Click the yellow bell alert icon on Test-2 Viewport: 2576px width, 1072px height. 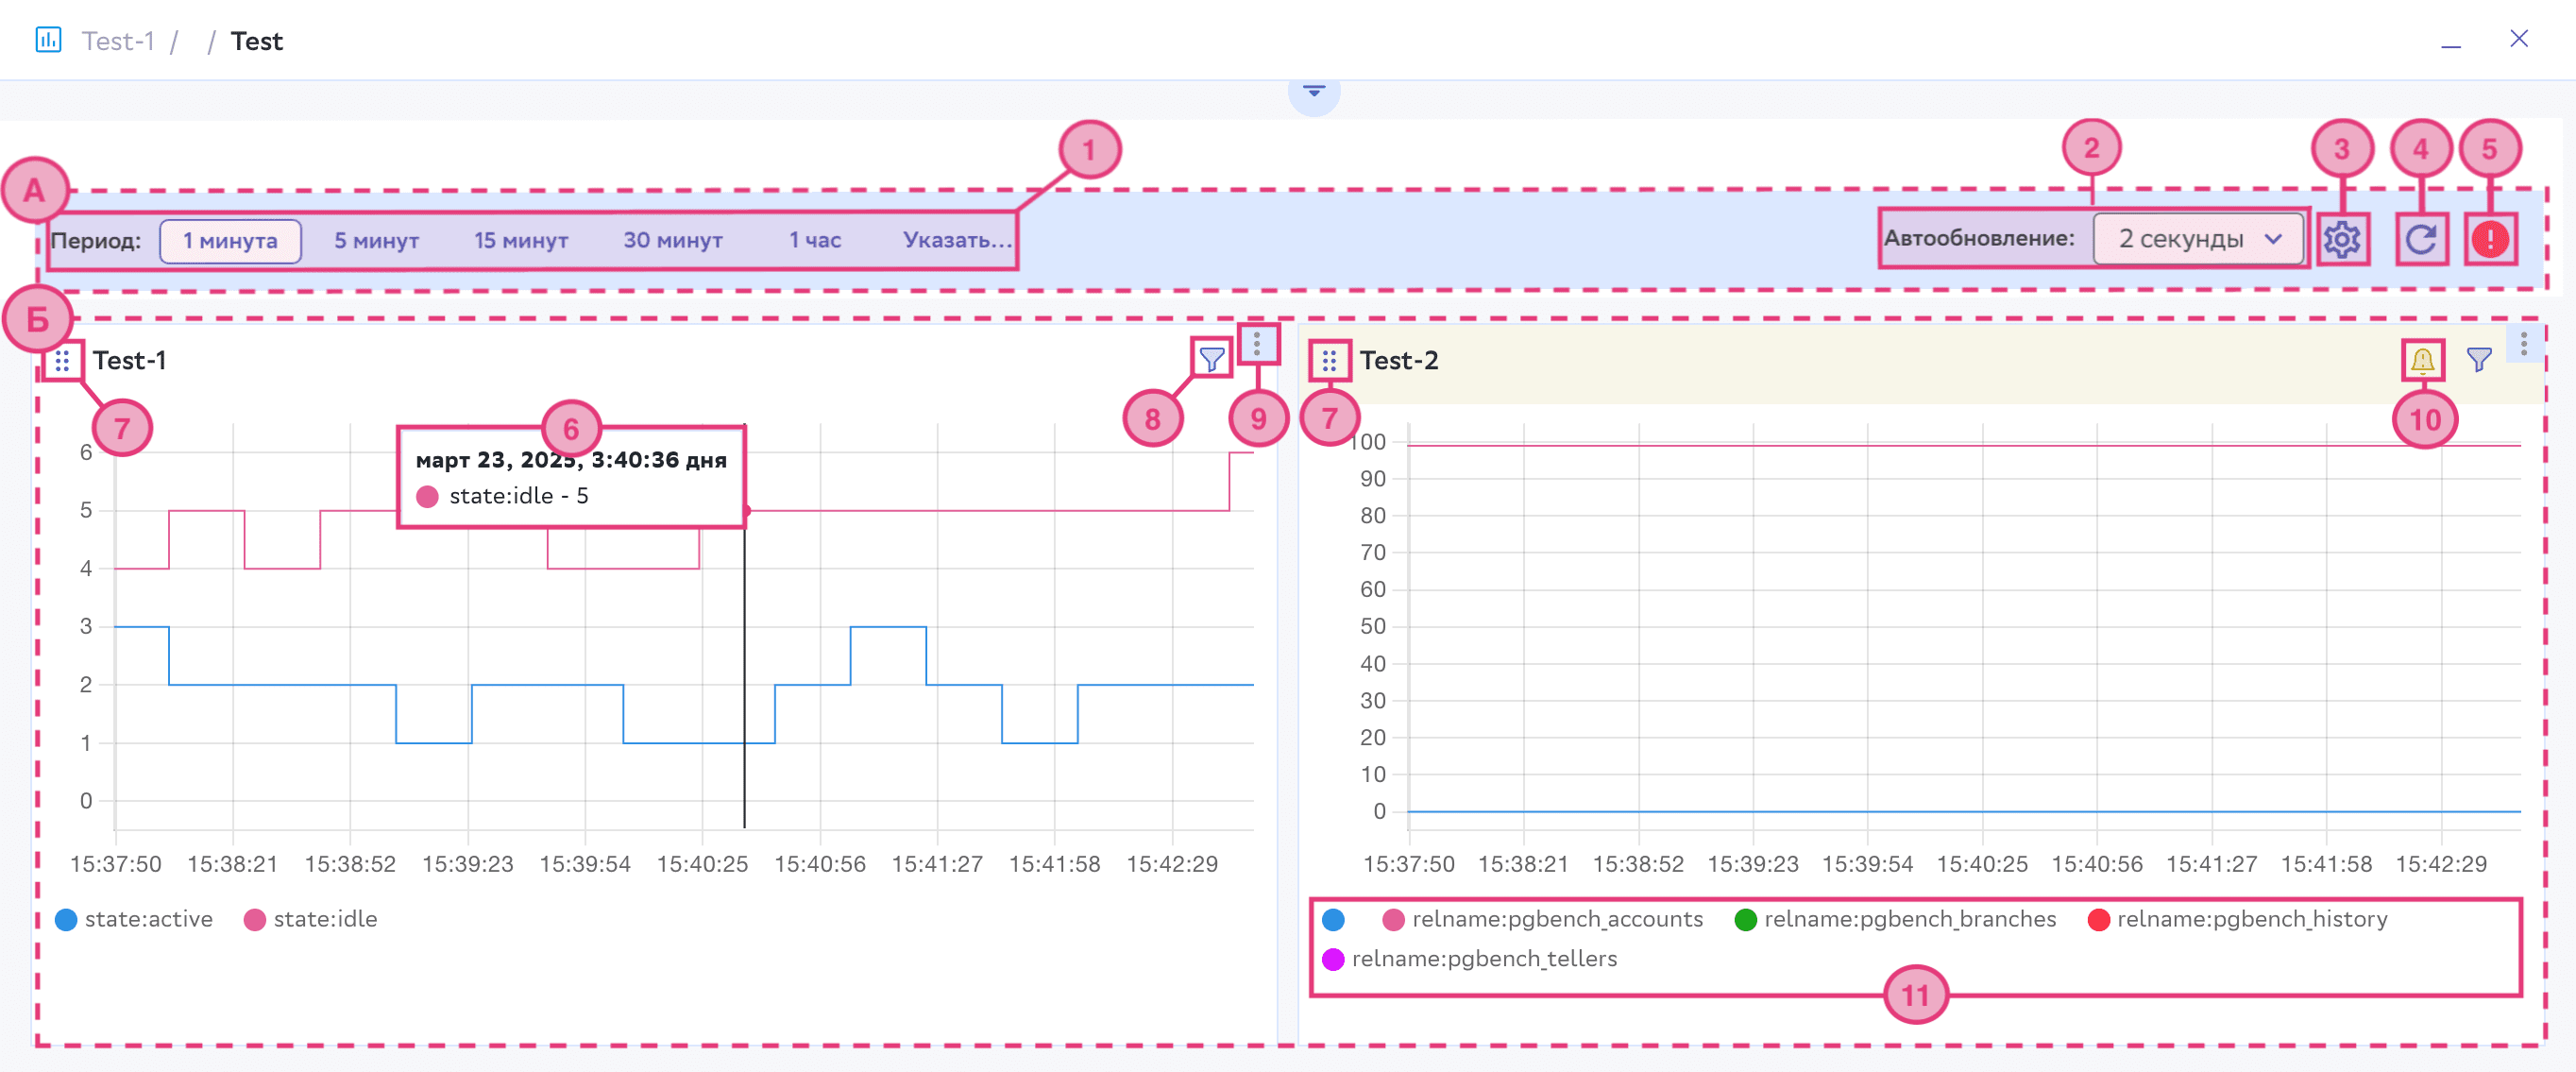click(x=2422, y=360)
